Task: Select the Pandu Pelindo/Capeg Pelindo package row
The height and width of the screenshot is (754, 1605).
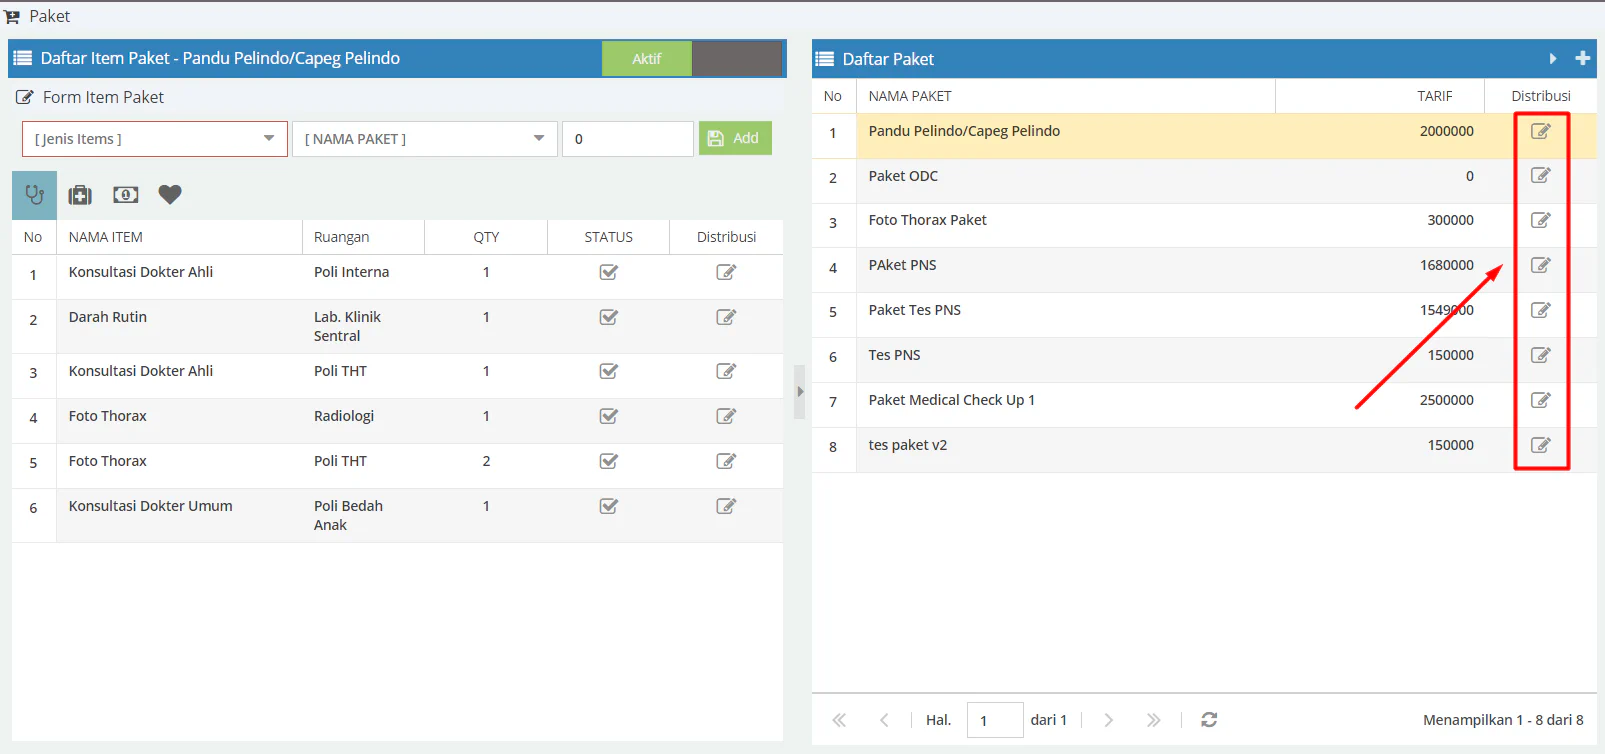Action: 1204,136
